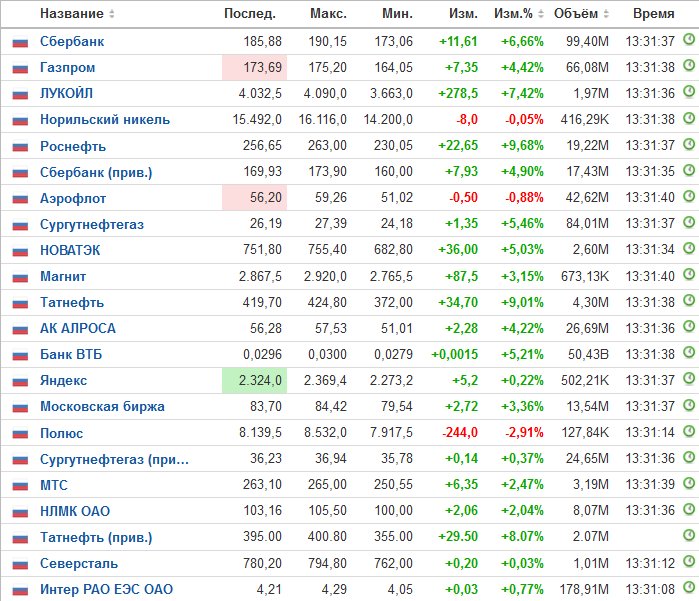
Task: Open the Газпром stock link
Action: [67, 67]
